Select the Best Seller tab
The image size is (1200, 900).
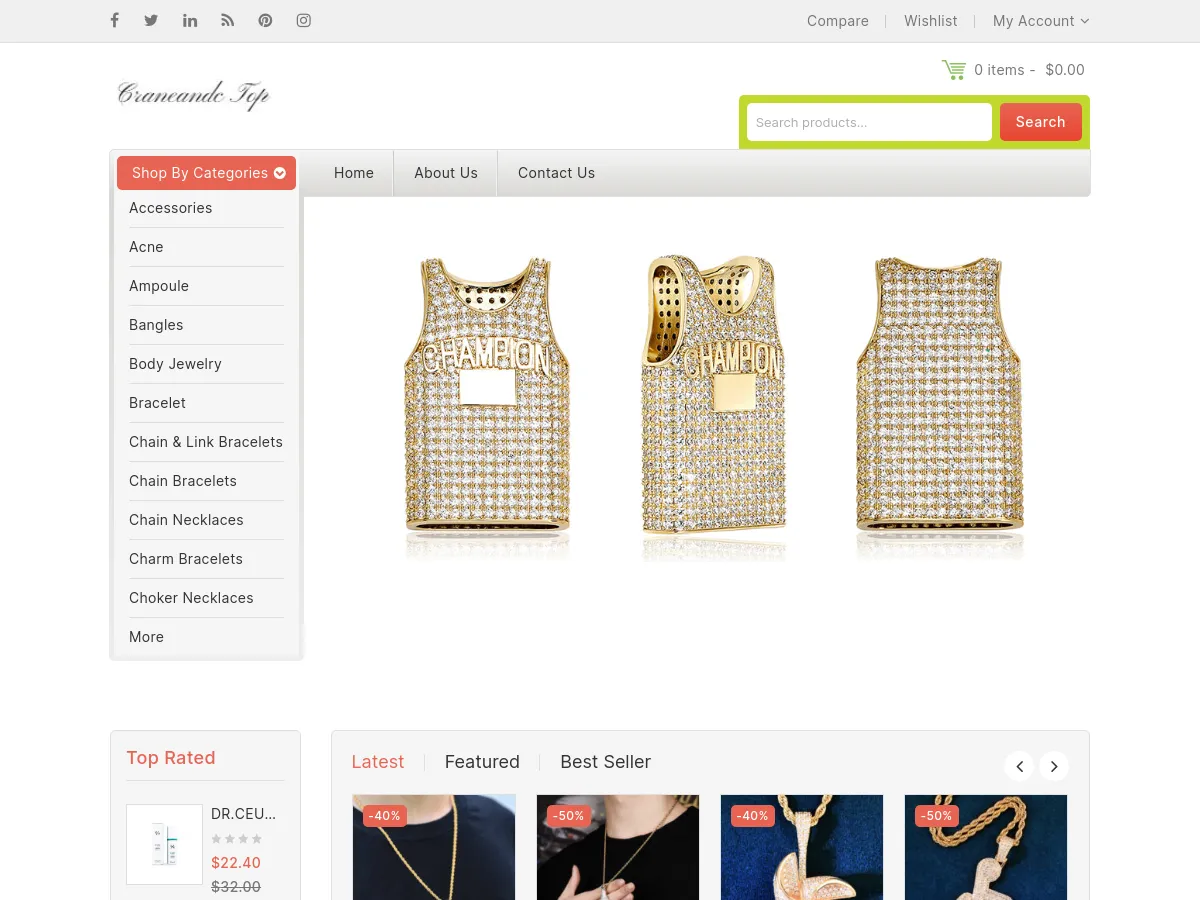point(605,762)
